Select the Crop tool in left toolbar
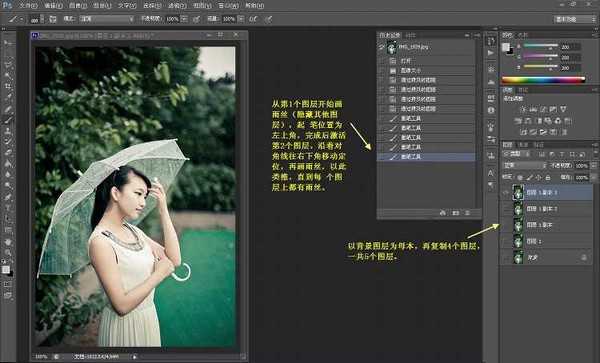 (8, 86)
